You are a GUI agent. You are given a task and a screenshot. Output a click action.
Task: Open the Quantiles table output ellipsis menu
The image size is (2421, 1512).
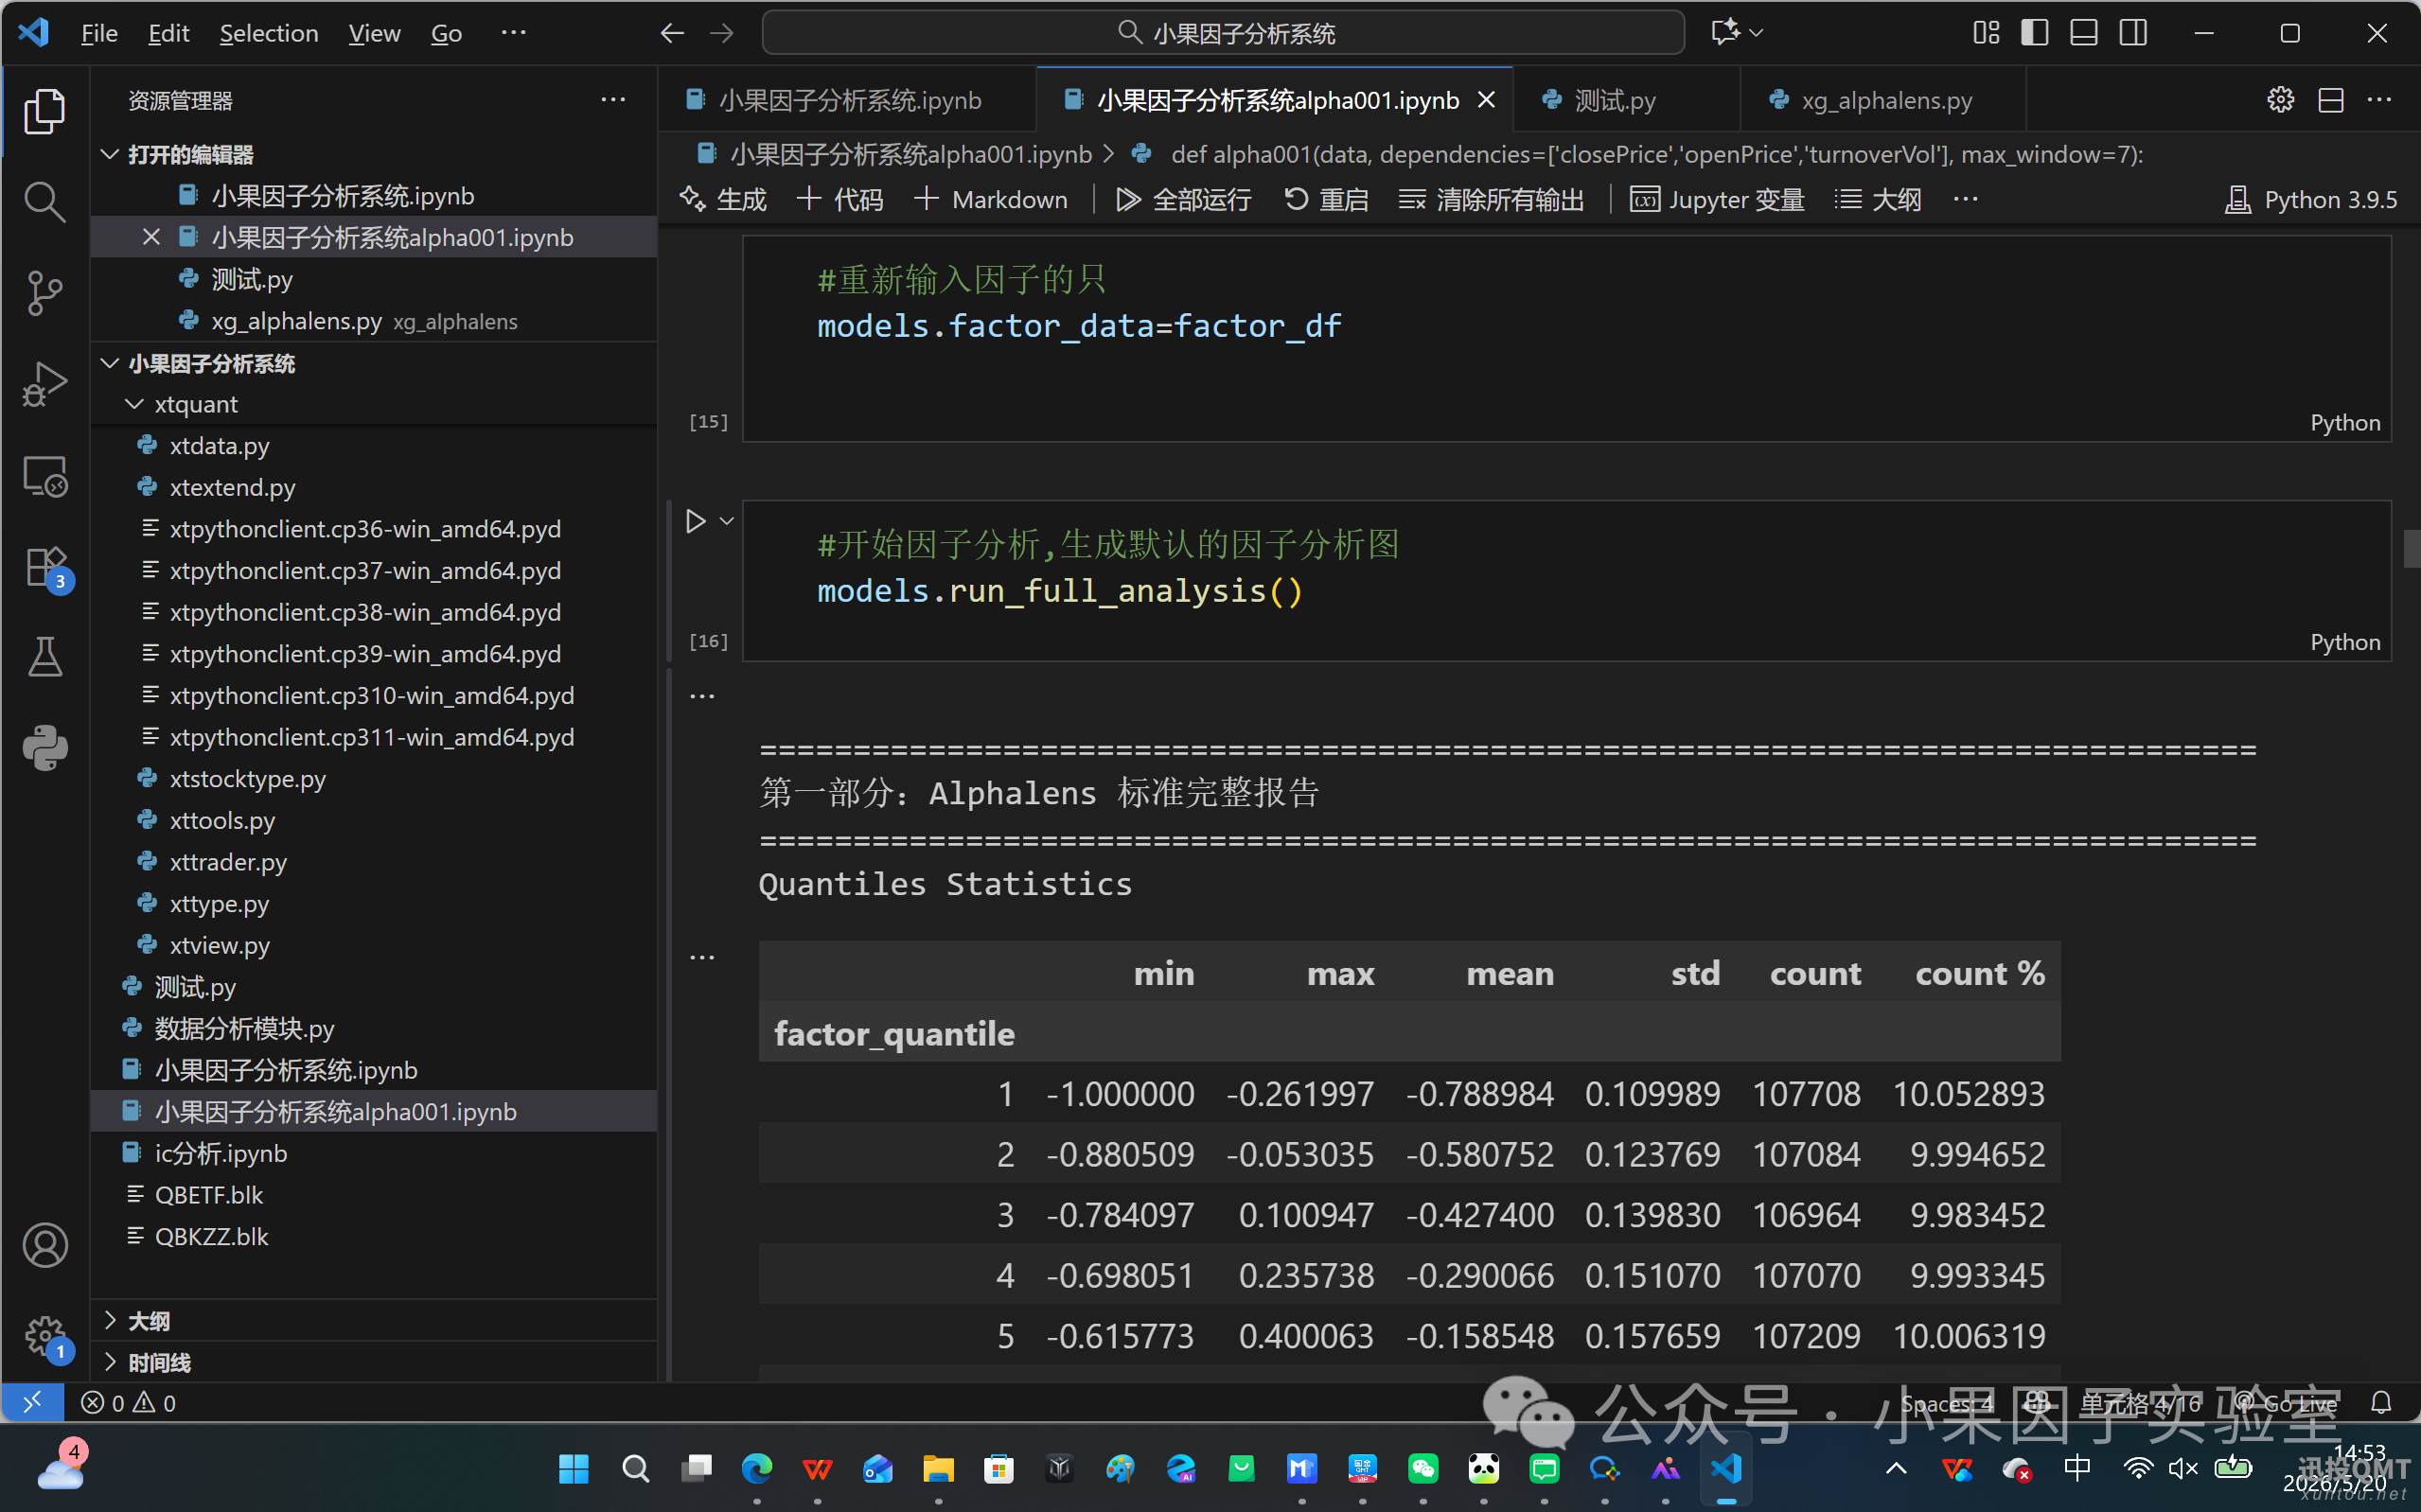click(x=702, y=957)
